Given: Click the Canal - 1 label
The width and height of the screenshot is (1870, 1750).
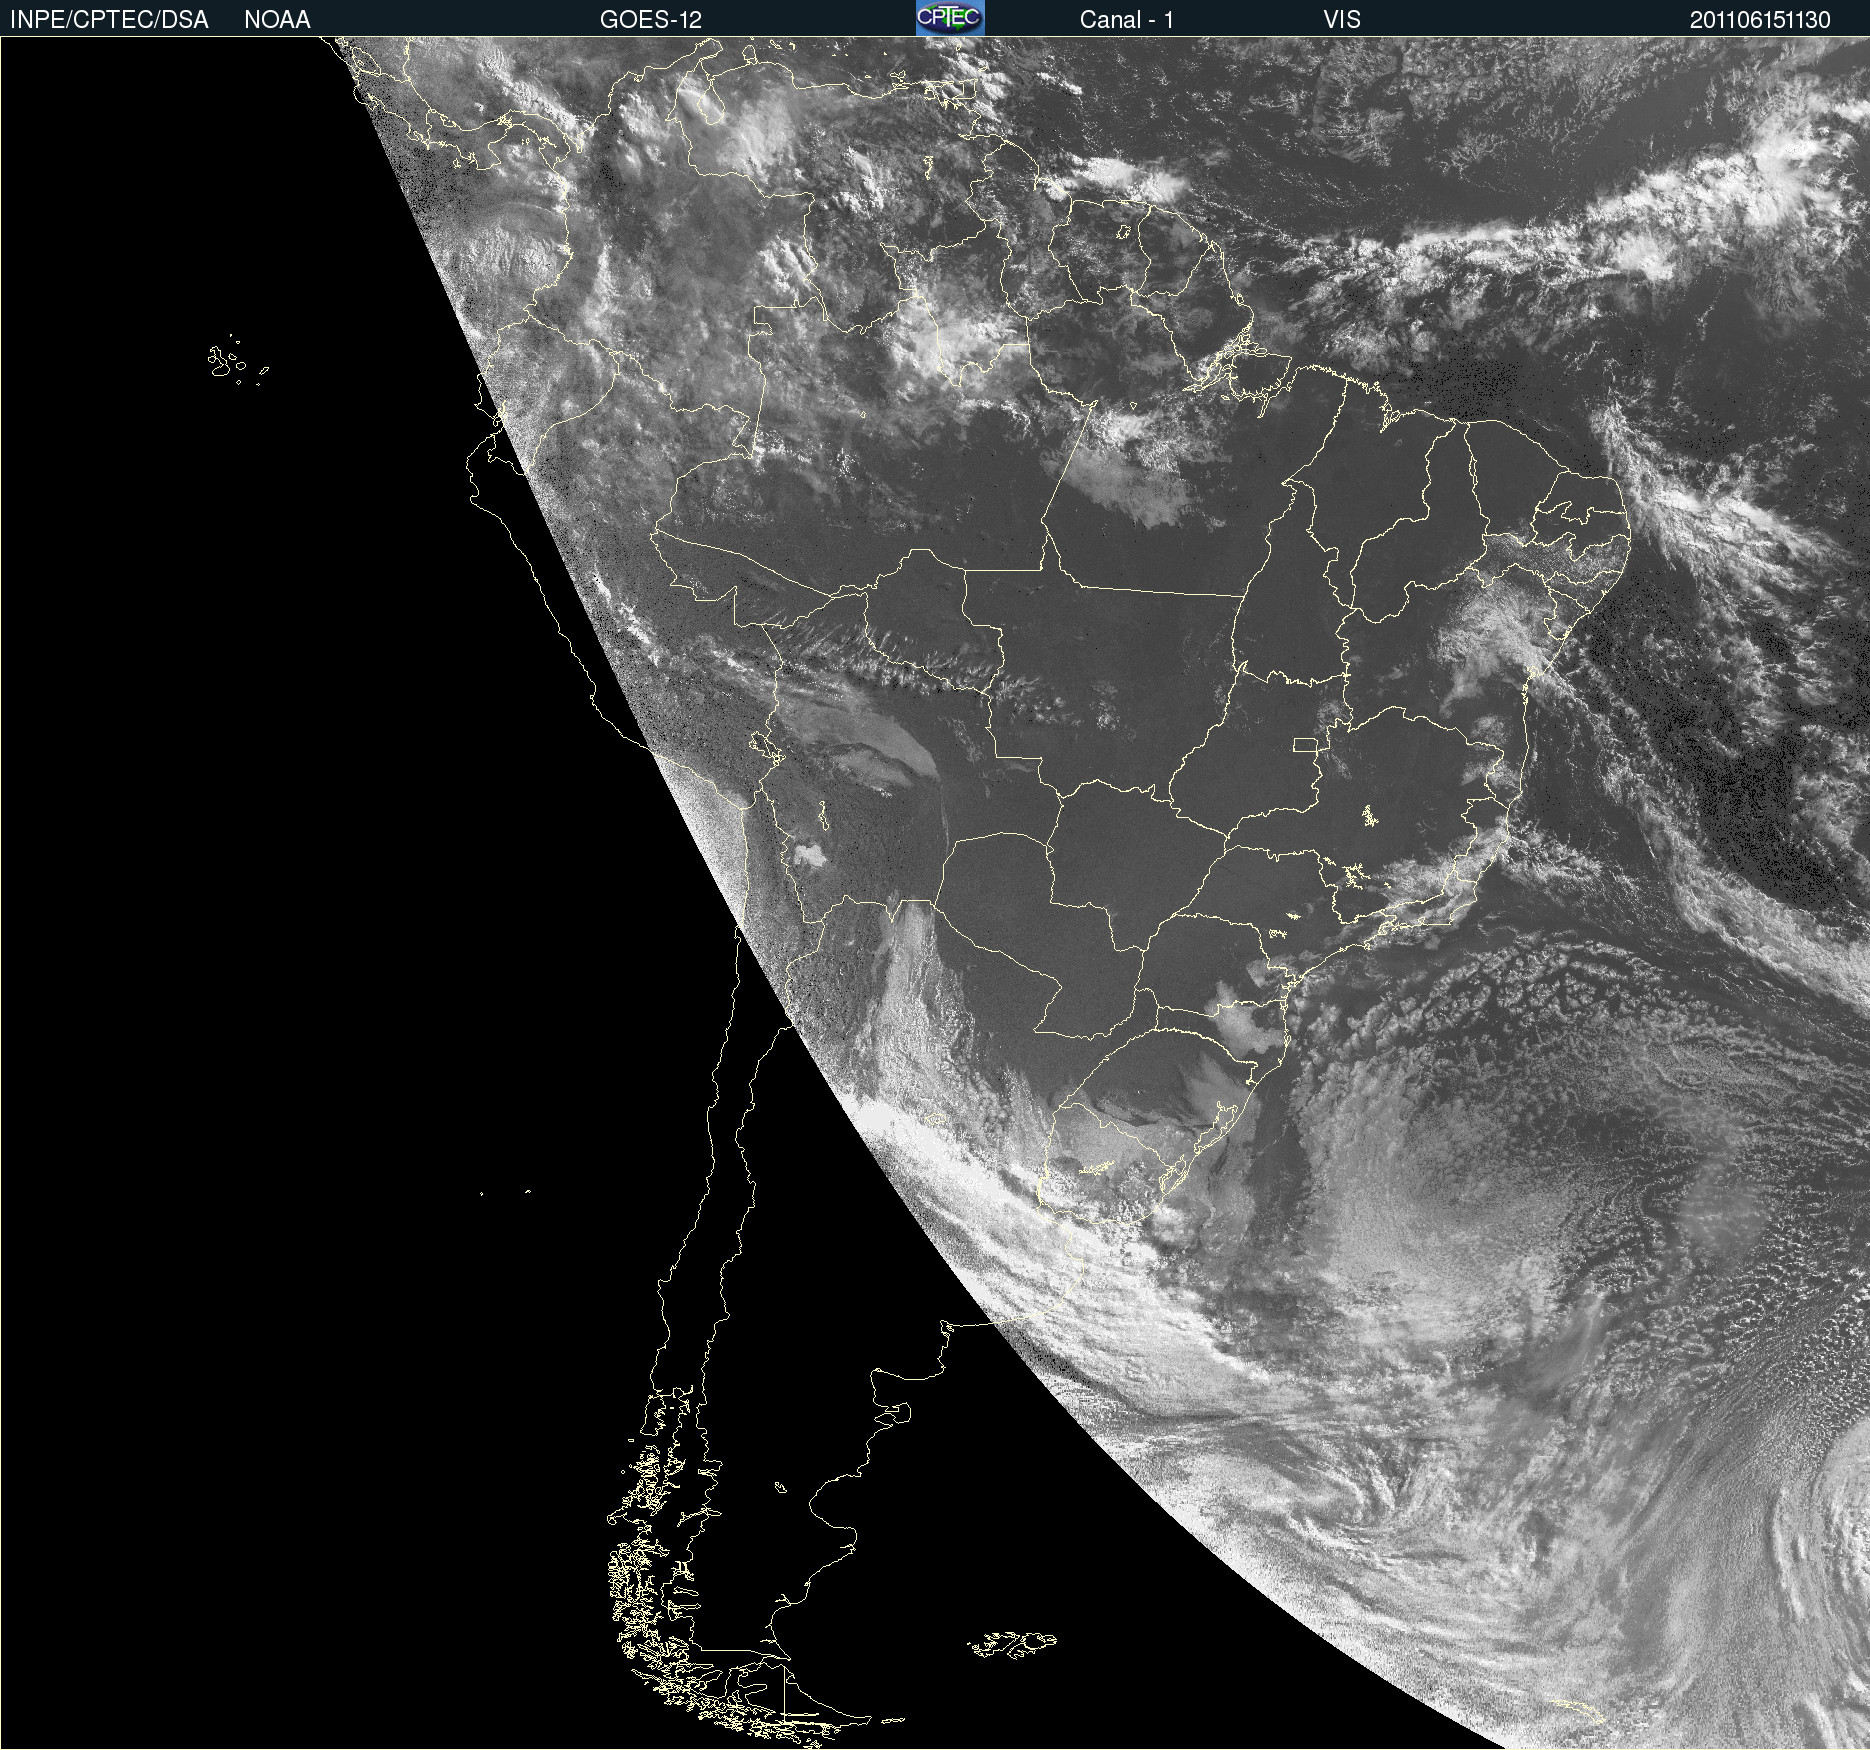Looking at the screenshot, I should [x=1127, y=20].
